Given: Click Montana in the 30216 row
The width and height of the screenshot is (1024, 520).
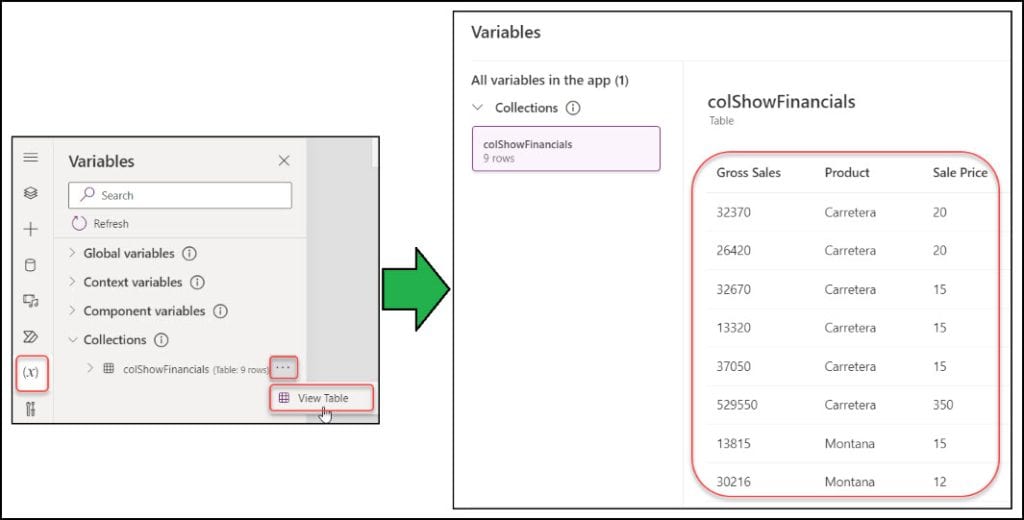Looking at the screenshot, I should [850, 482].
